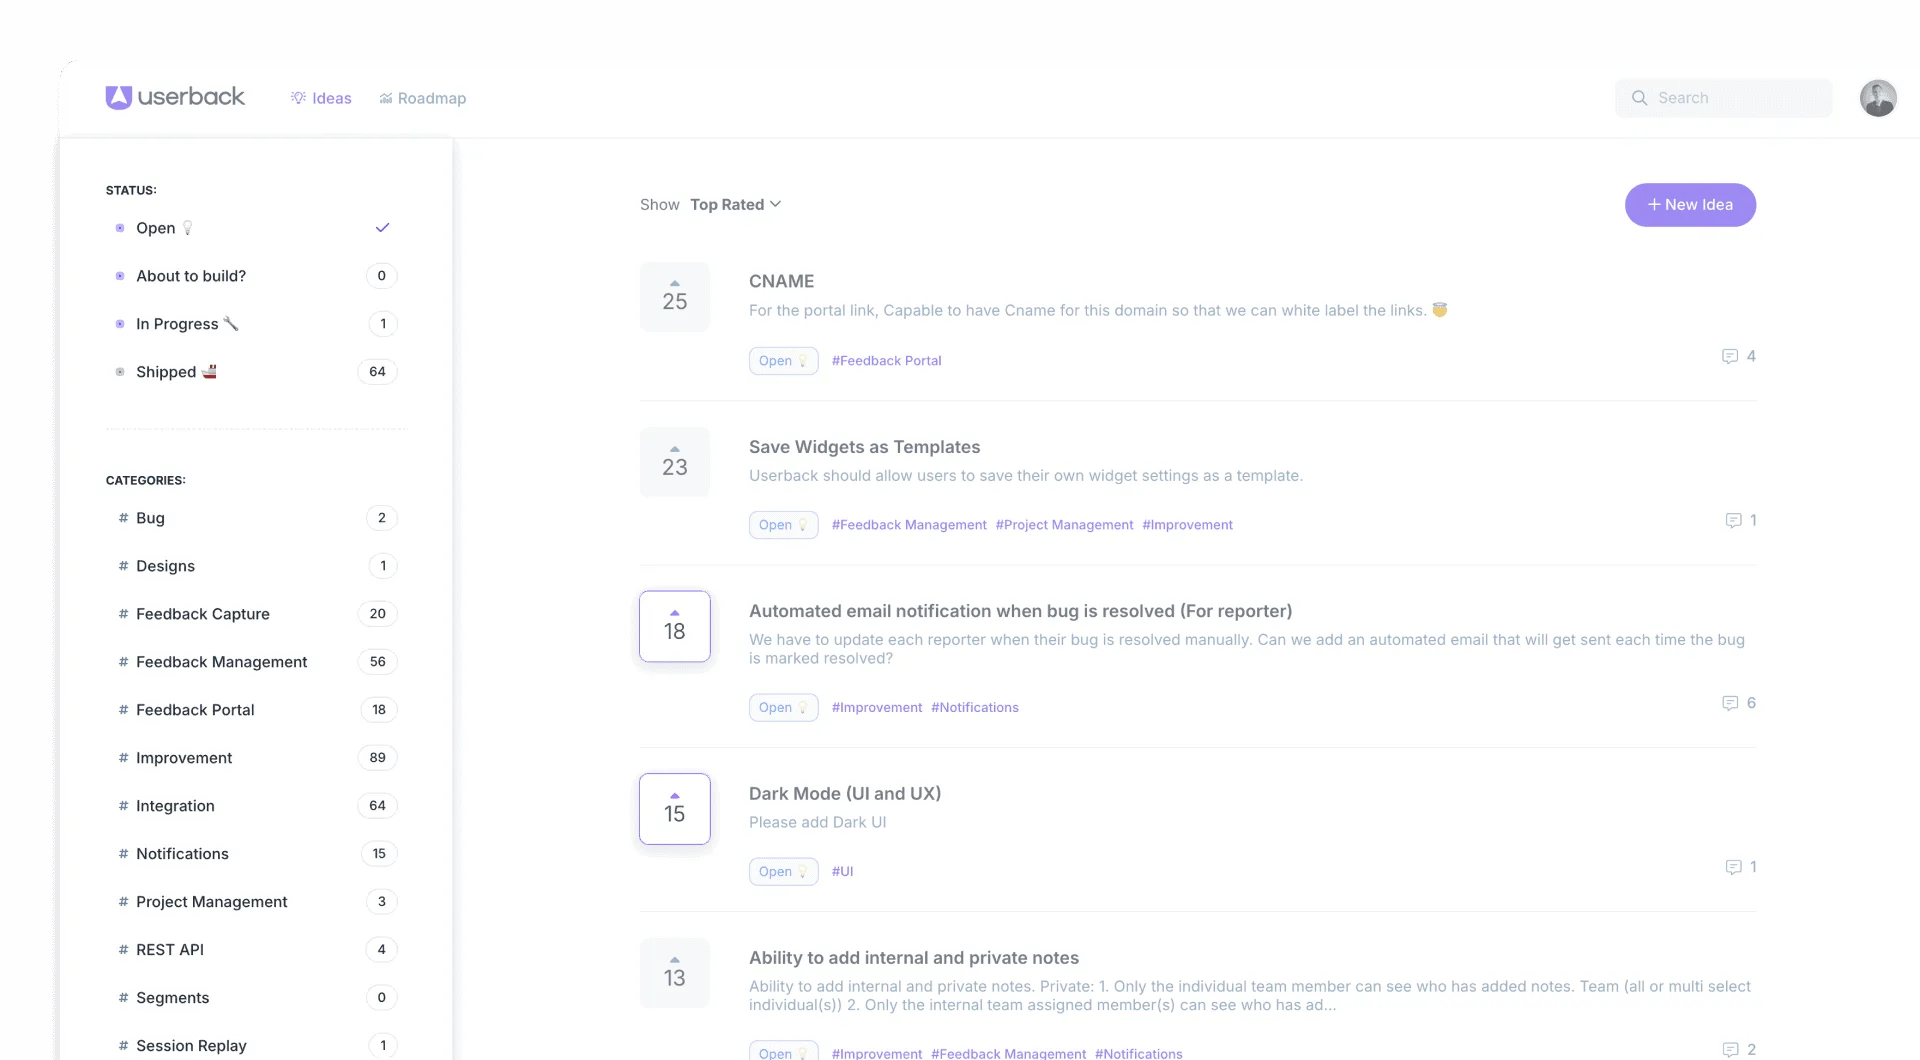Click the New Idea button

[x=1690, y=205]
